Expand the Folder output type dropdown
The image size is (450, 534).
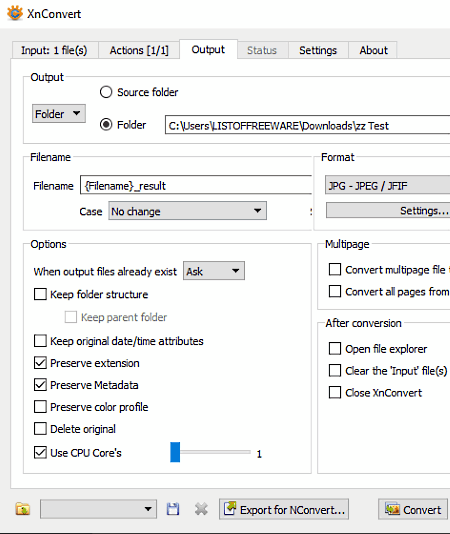pyautogui.click(x=59, y=114)
